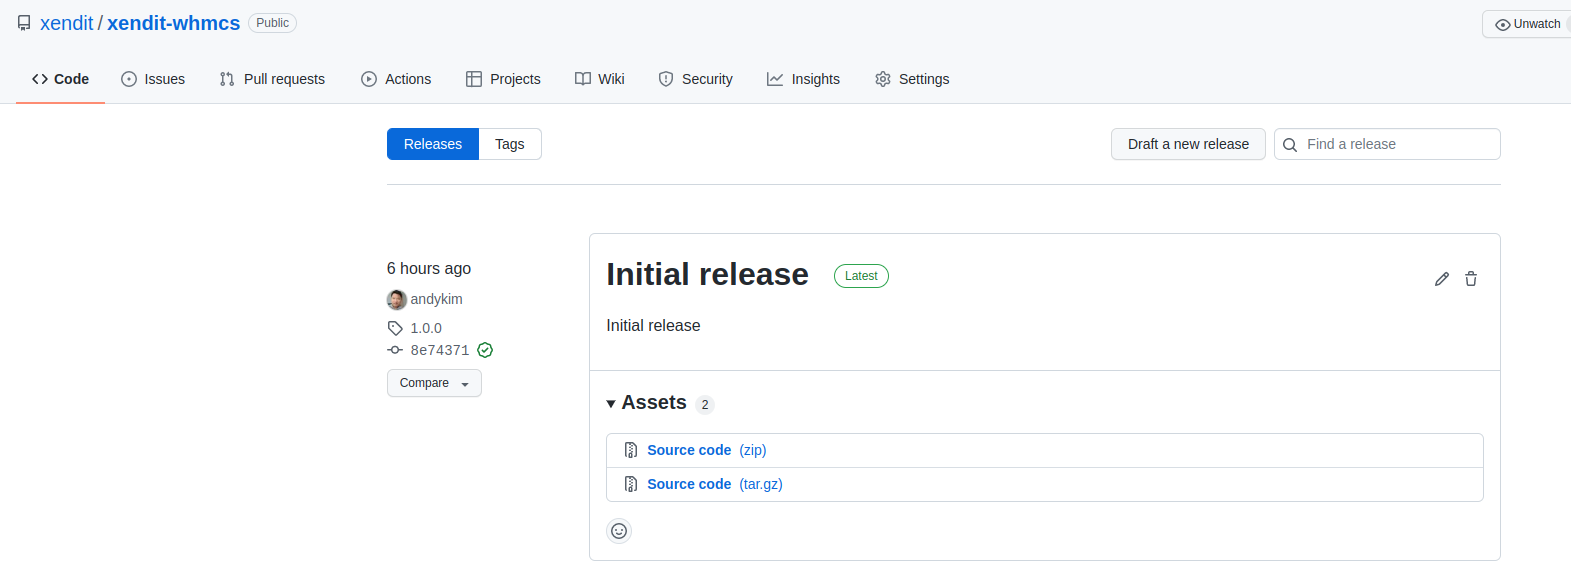Select the Code tab
Screen dimensions: 1571x568
coord(60,79)
